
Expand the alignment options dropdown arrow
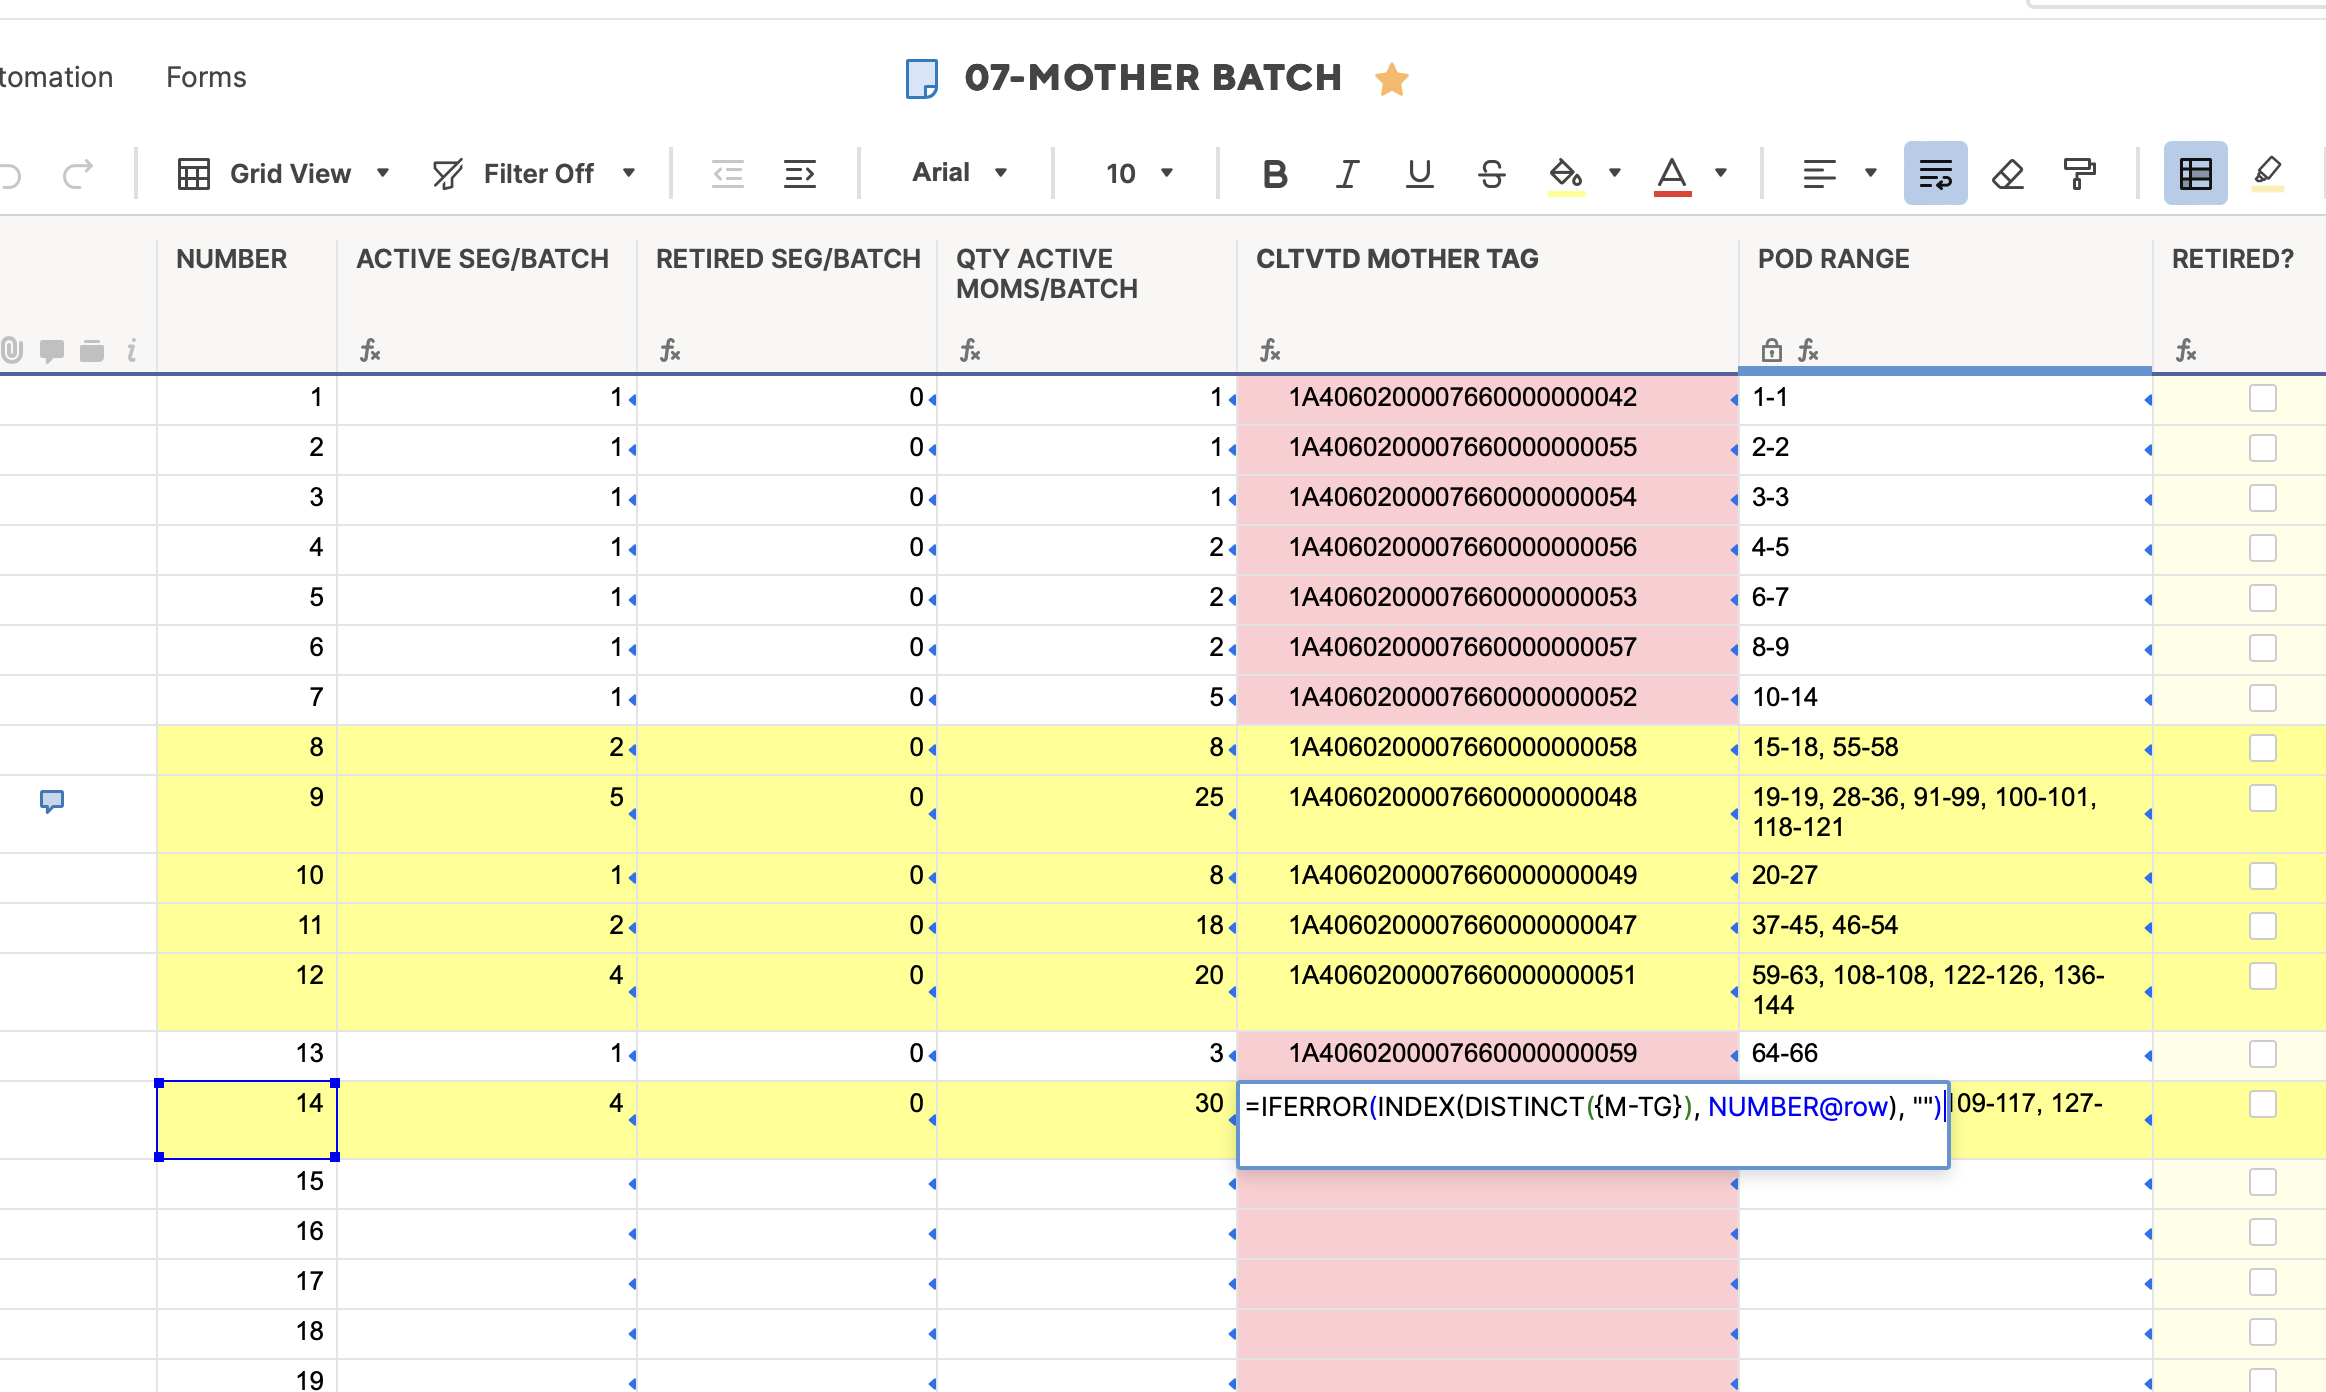coord(1871,174)
